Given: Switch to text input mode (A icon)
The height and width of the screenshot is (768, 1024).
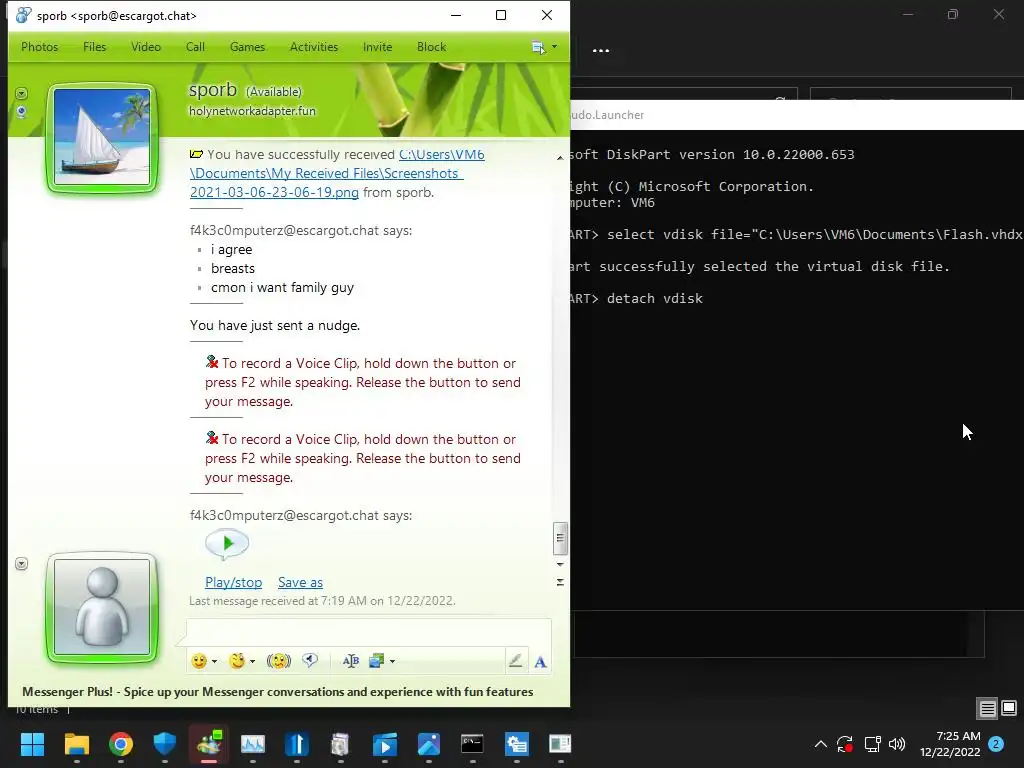Looking at the screenshot, I should [540, 662].
